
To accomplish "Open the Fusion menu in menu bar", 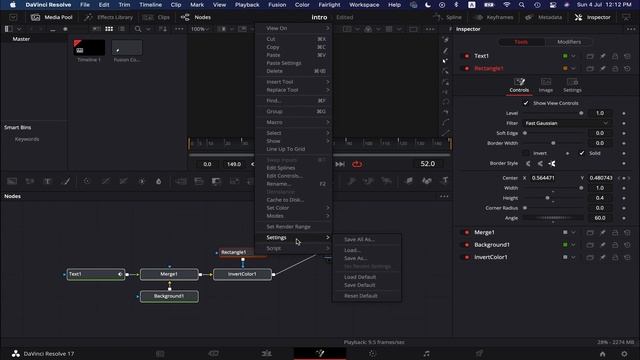I will [277, 5].
